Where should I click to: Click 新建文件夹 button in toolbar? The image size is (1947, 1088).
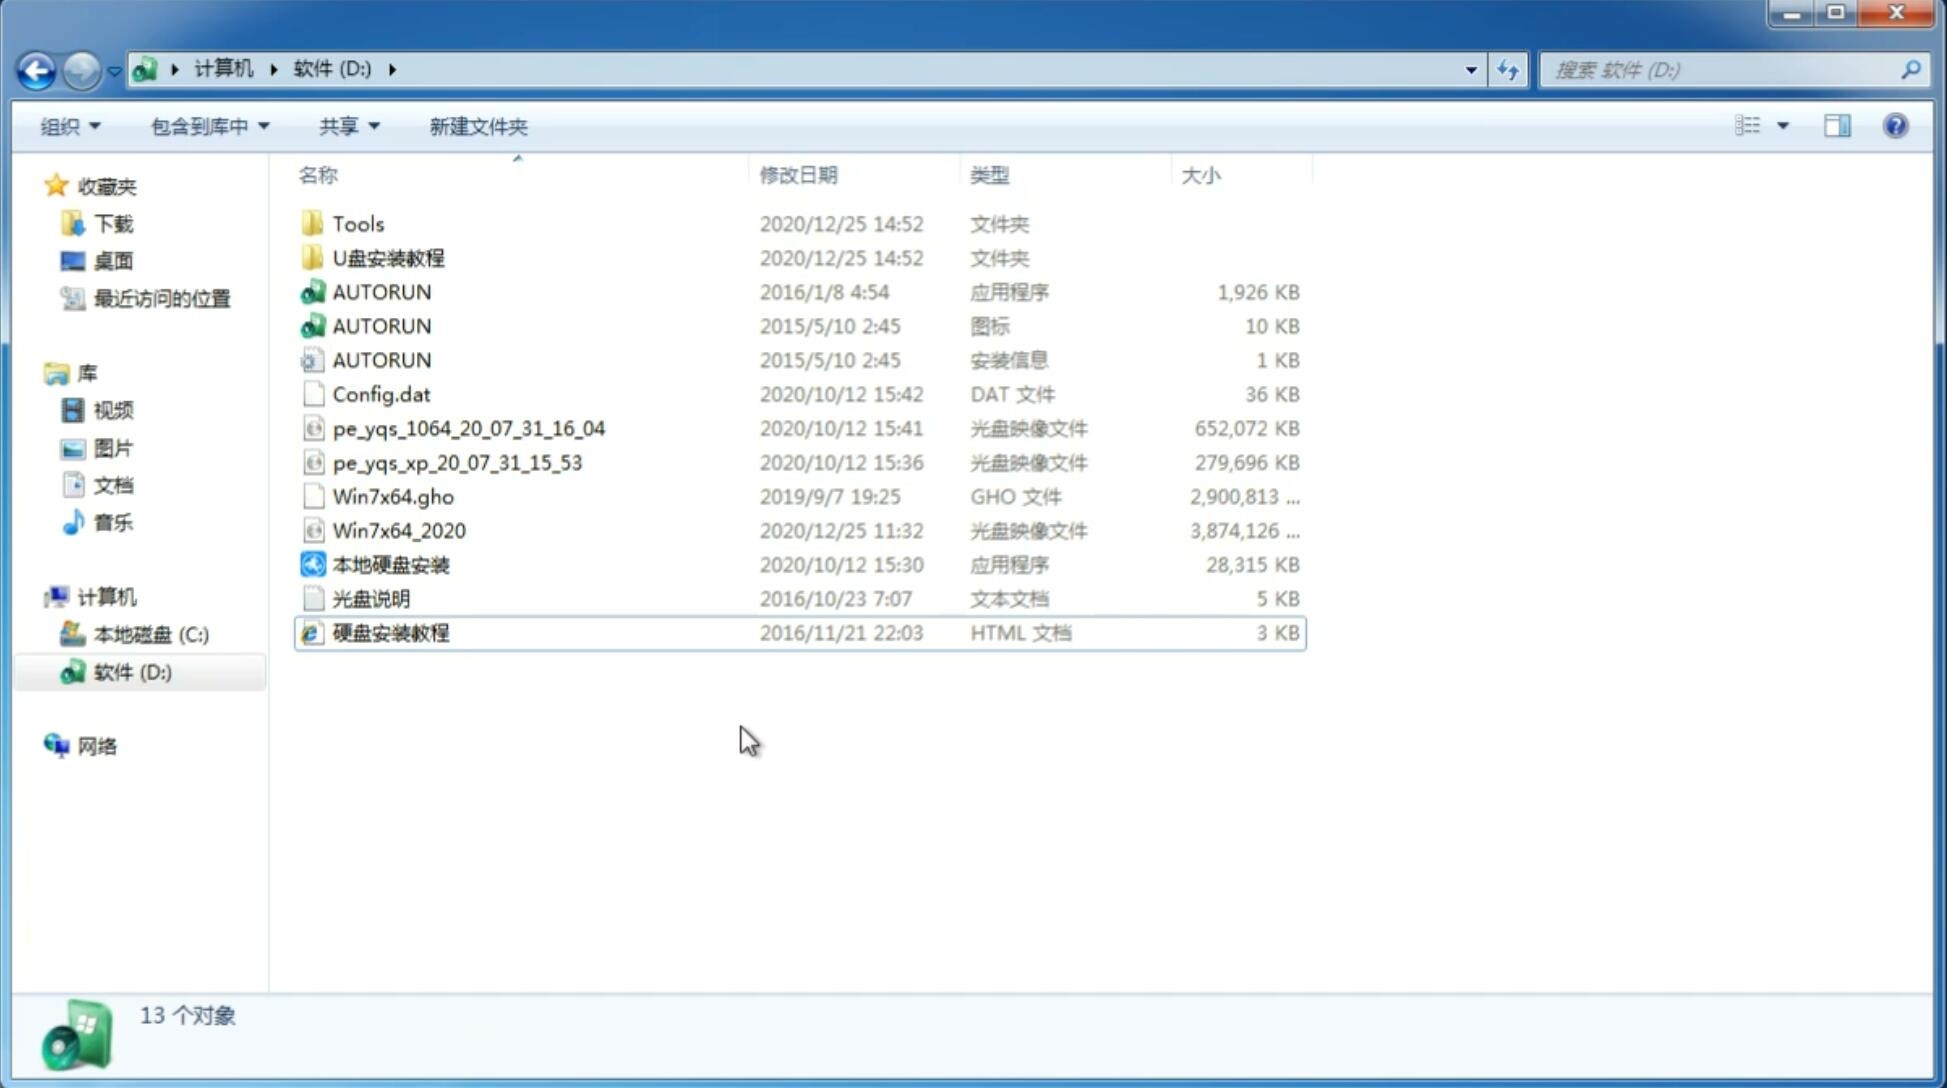pos(479,126)
